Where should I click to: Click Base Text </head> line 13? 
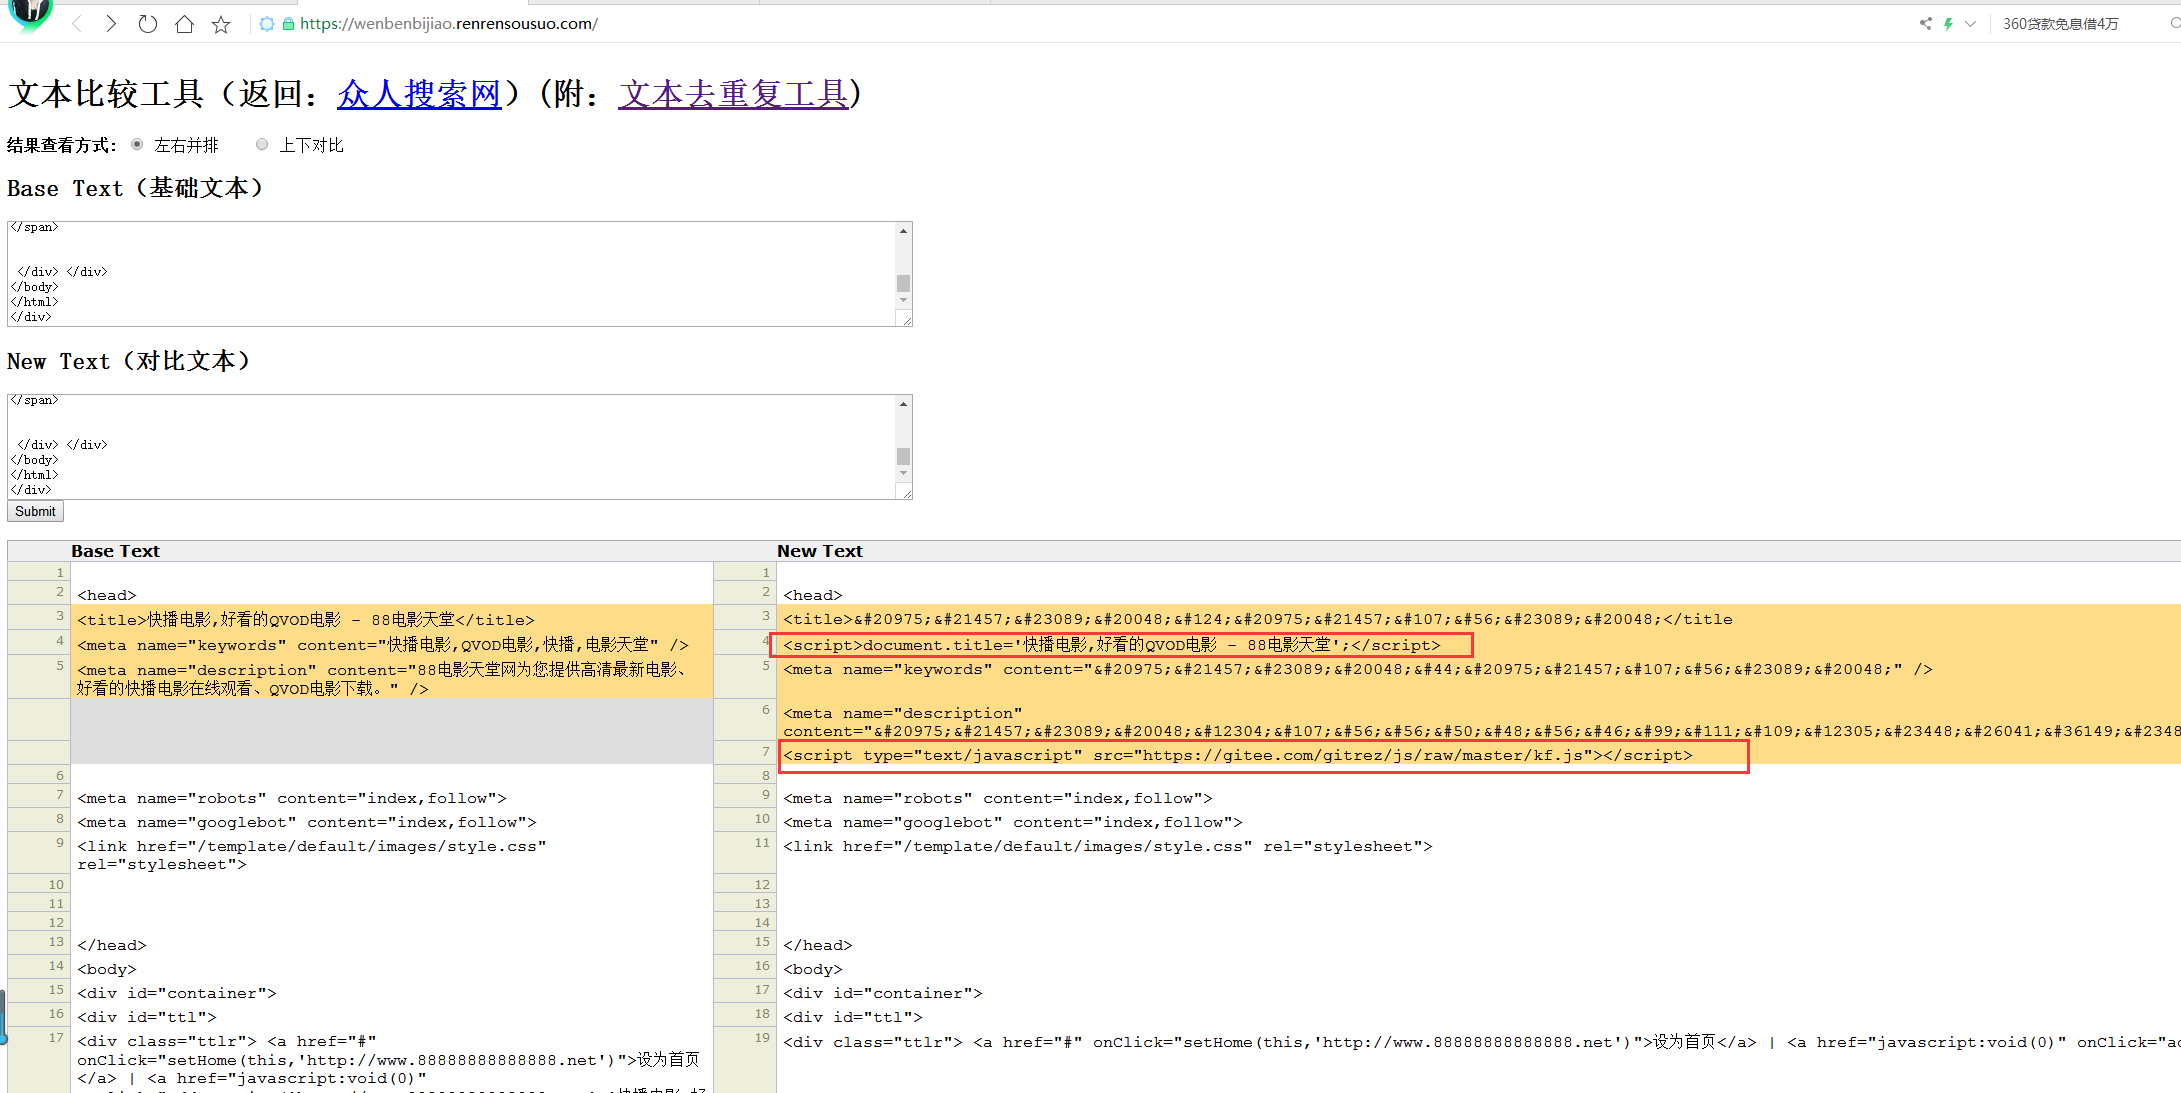click(112, 945)
